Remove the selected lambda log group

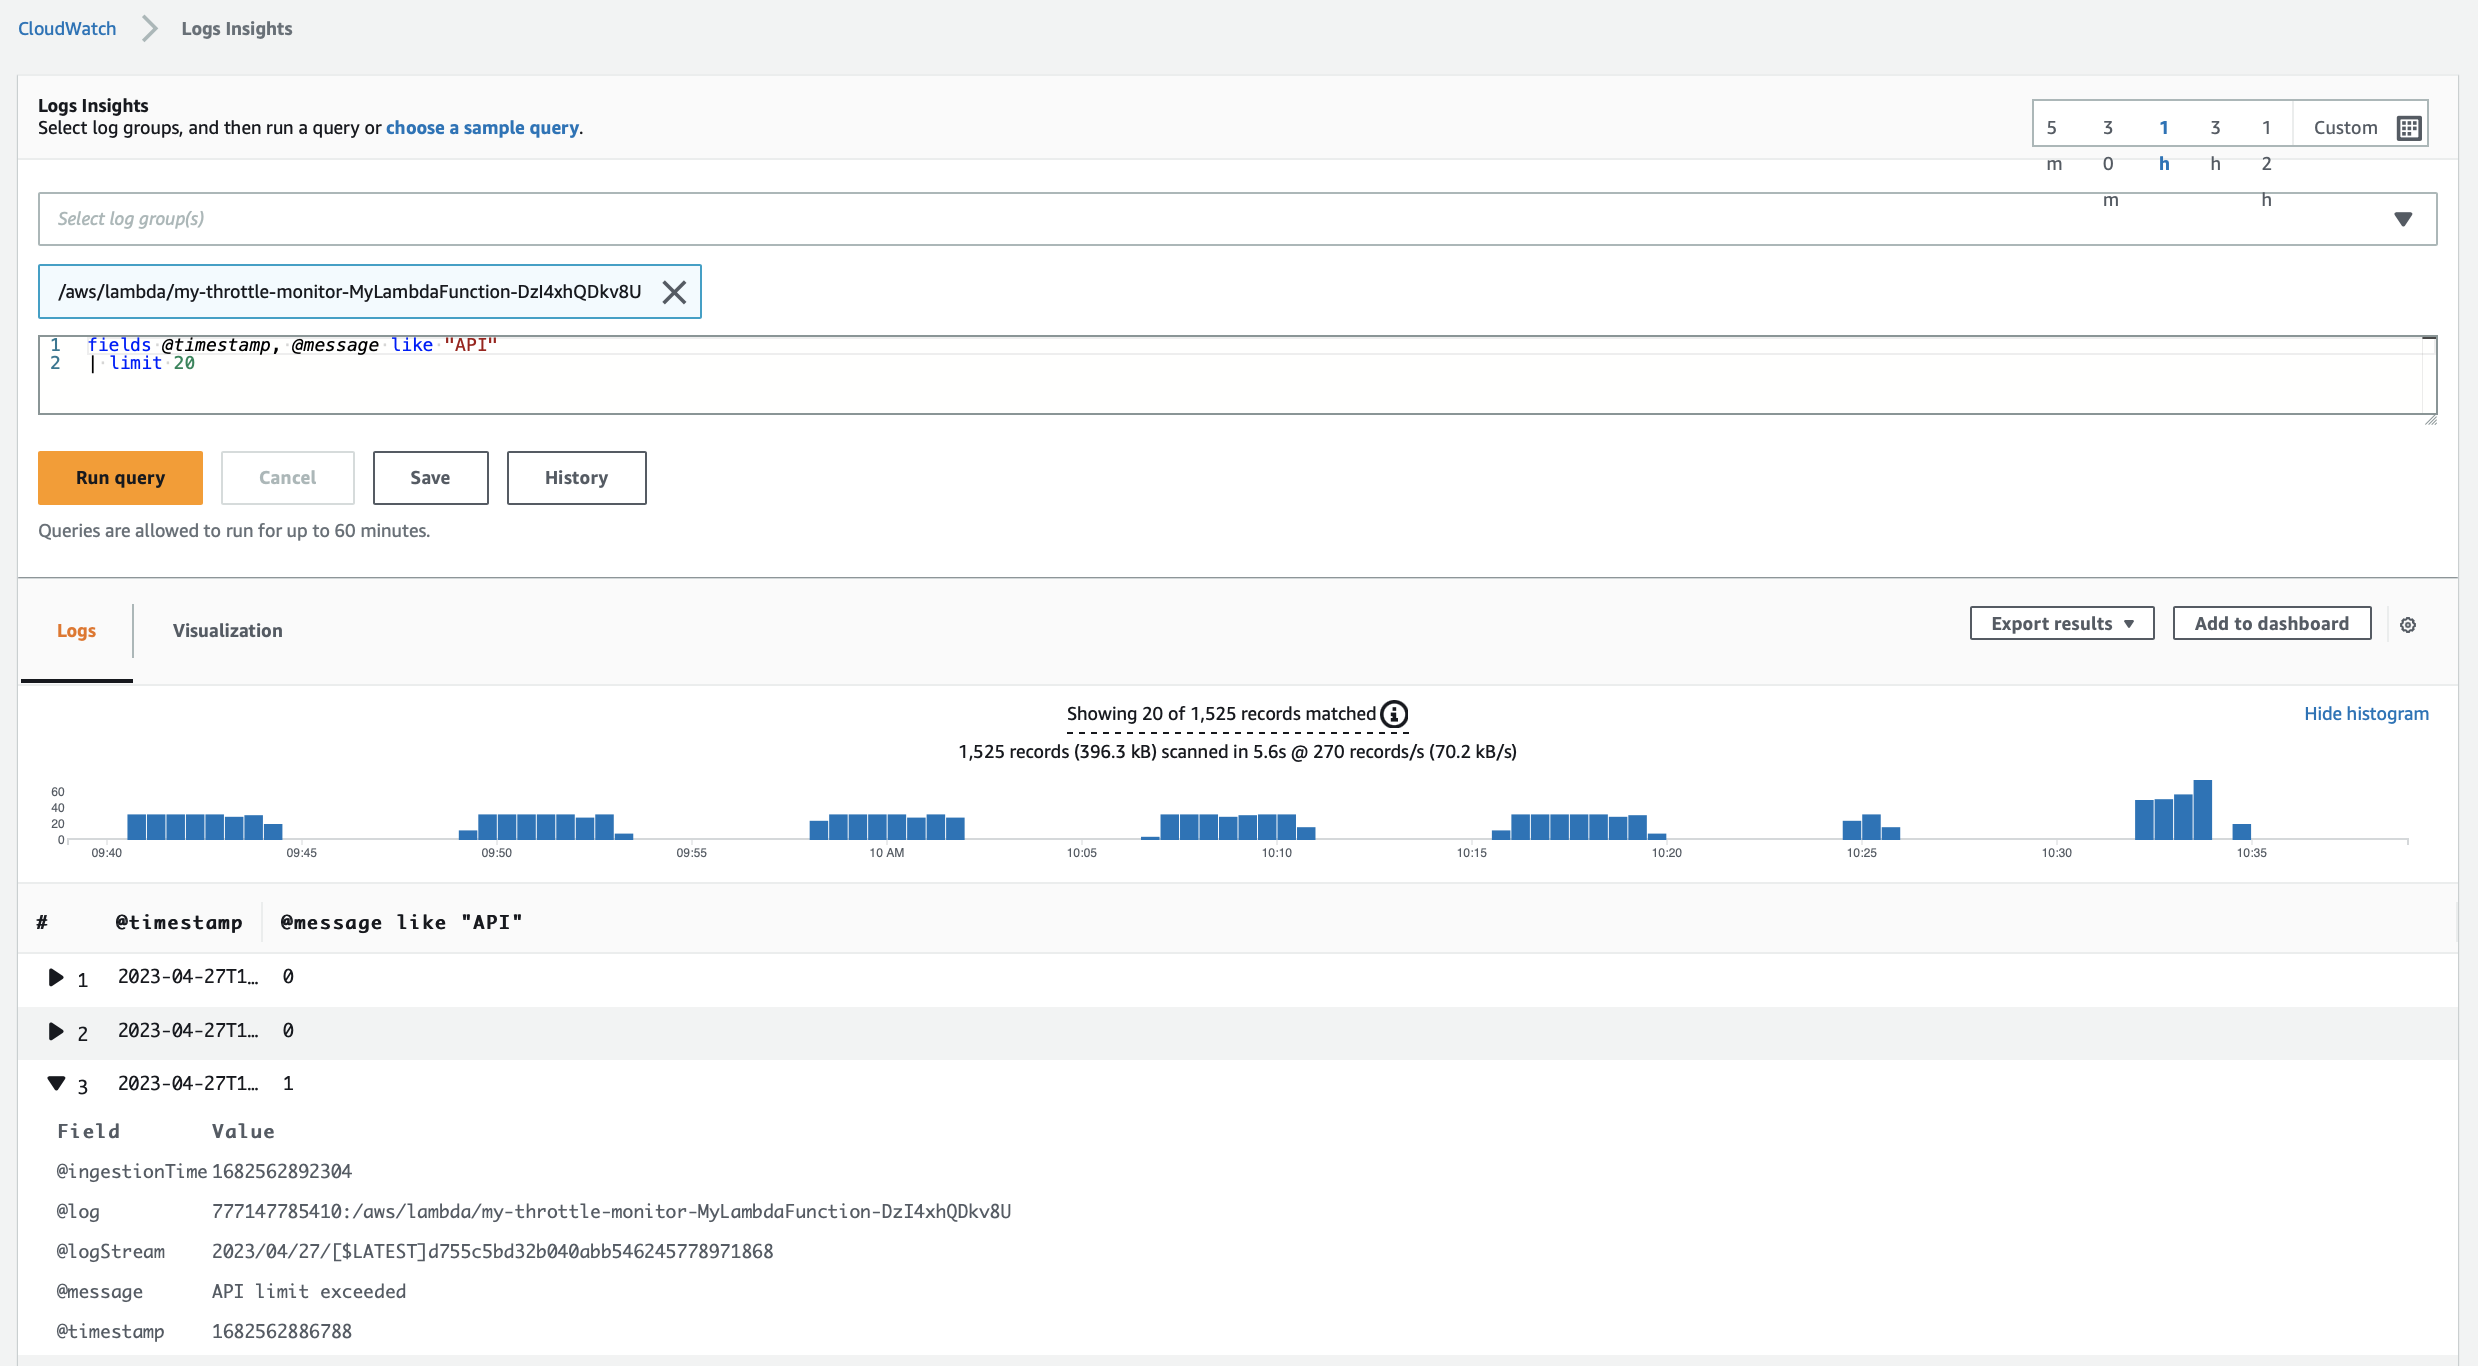674,292
